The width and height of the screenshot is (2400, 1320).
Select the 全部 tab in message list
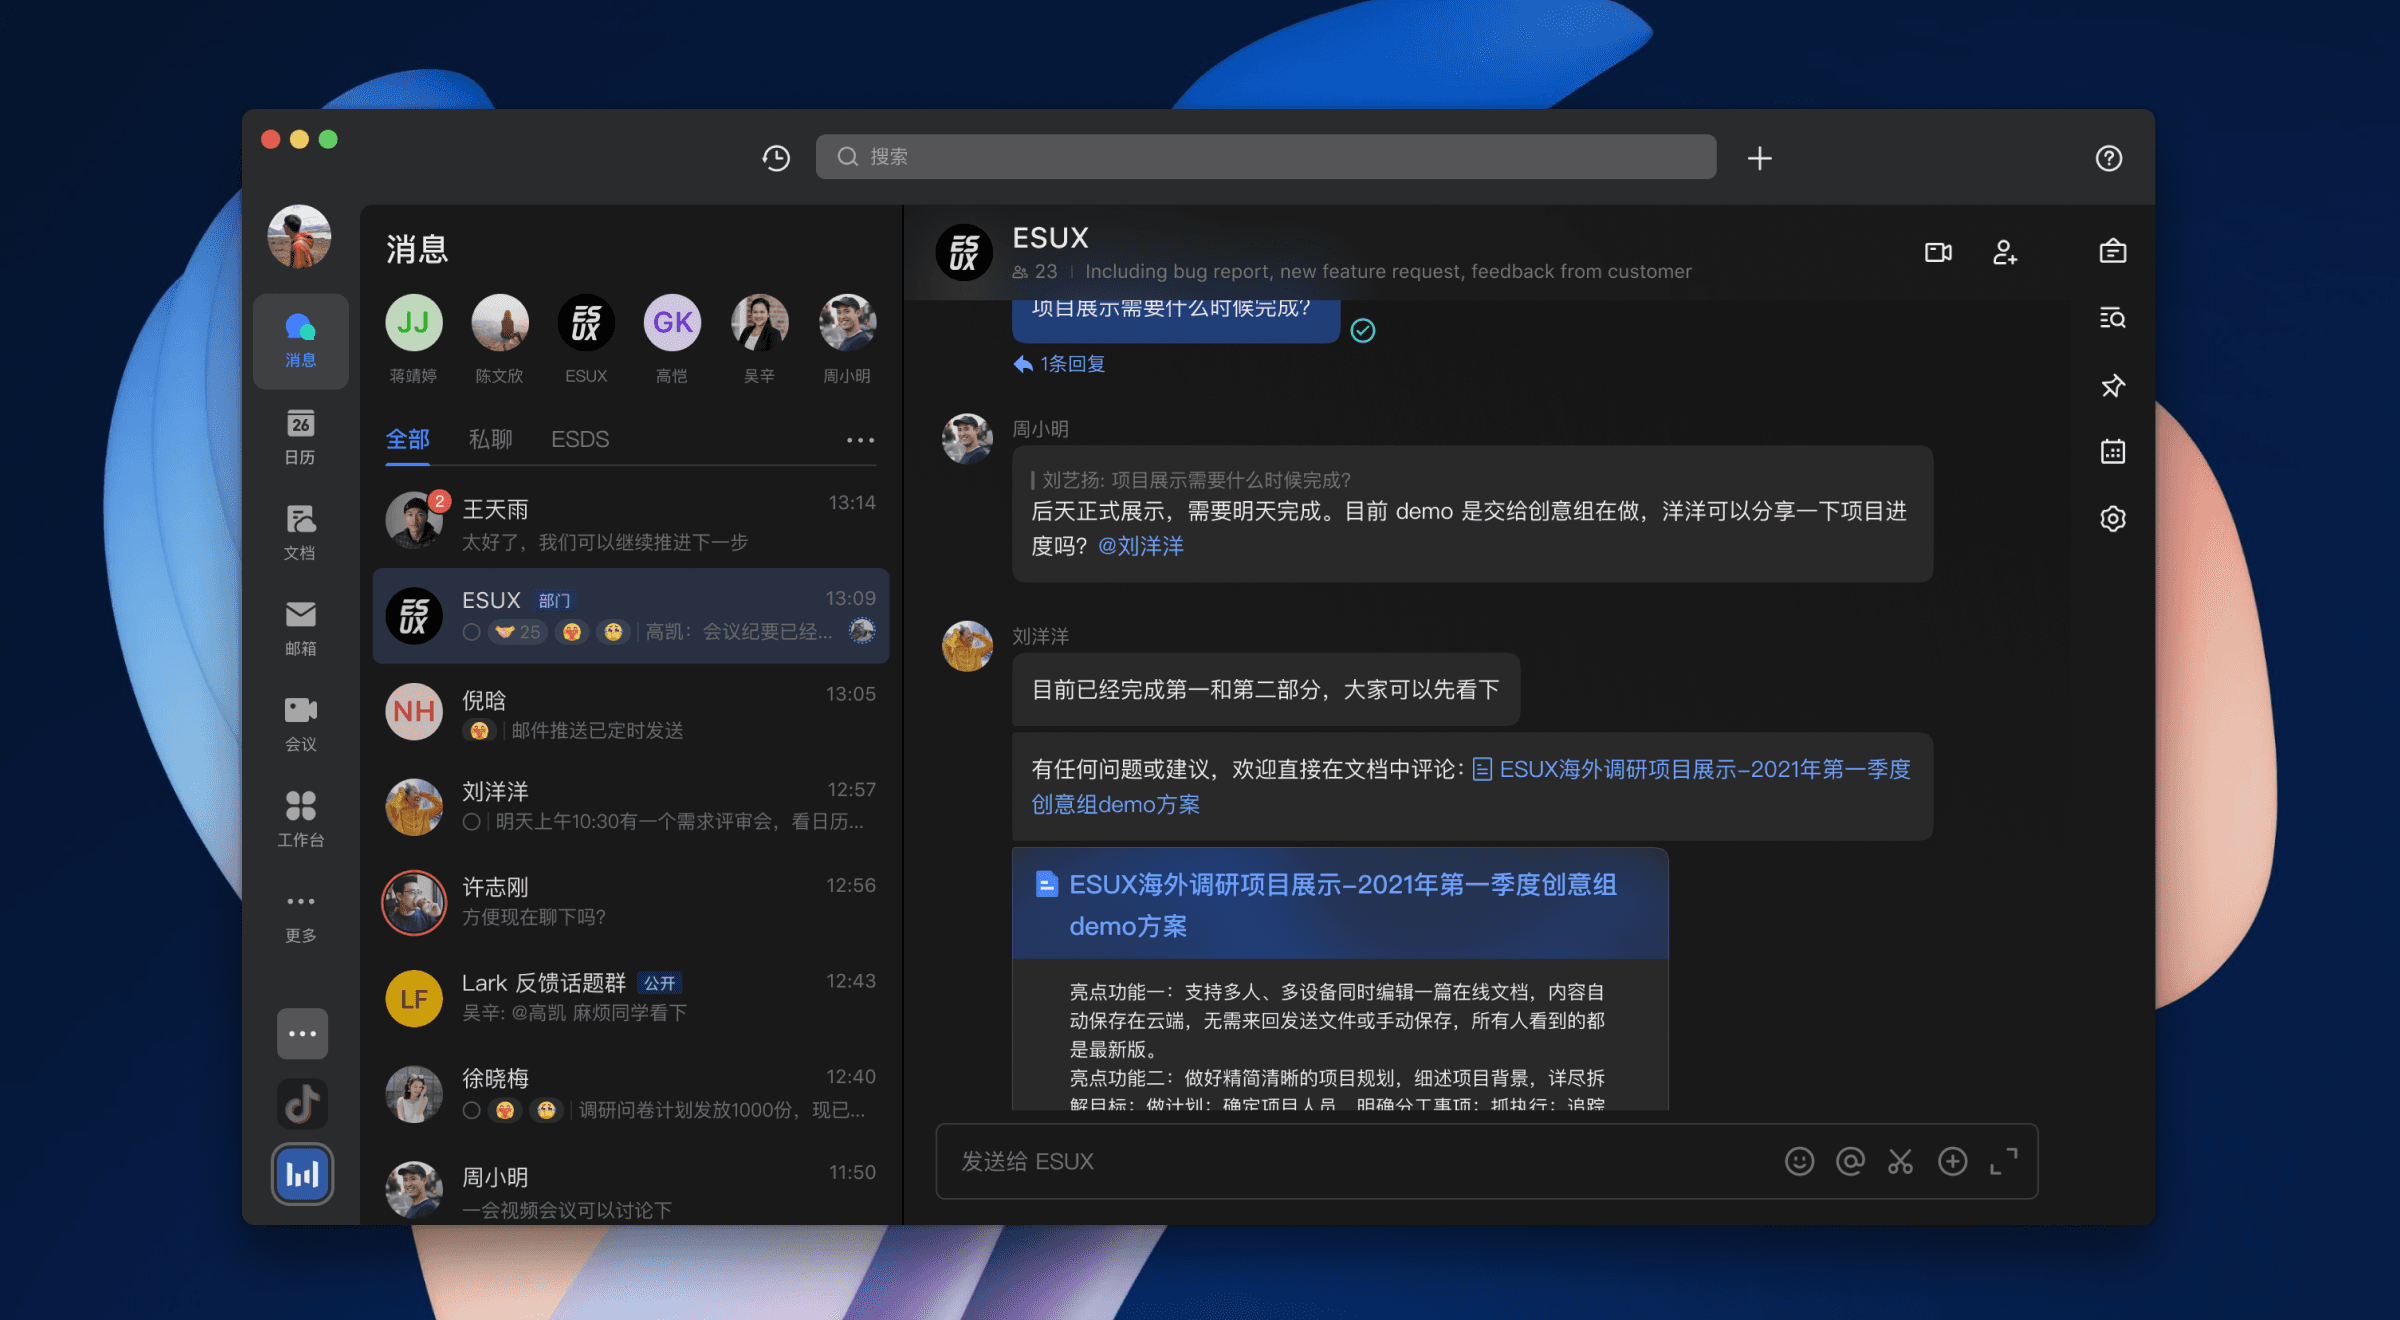click(408, 439)
